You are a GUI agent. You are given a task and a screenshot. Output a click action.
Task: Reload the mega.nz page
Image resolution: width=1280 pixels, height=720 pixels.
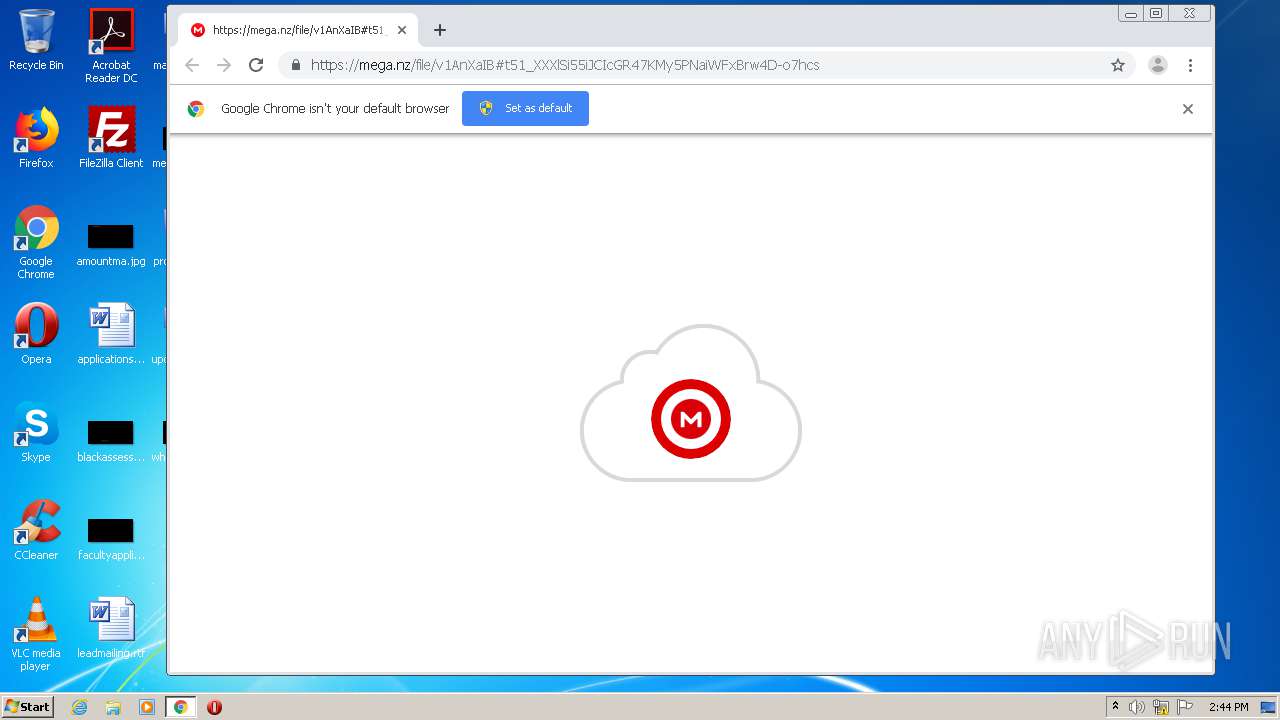[256, 65]
